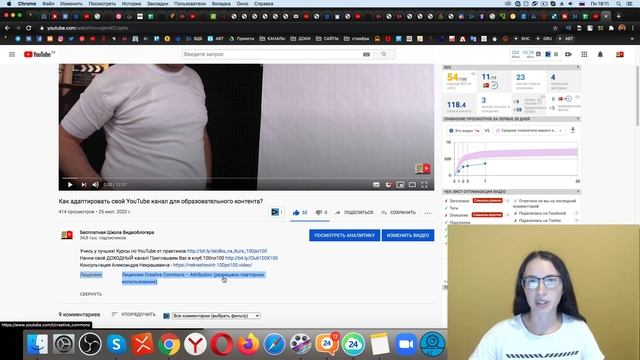This screenshot has height=360, width=640.
Task: Collapse optimization checklist panel arrow
Action: 578,191
